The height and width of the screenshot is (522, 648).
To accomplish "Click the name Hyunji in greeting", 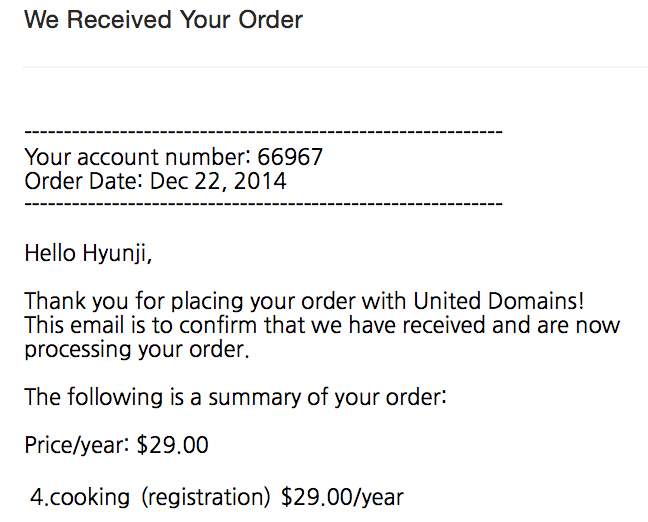I will click(x=114, y=253).
